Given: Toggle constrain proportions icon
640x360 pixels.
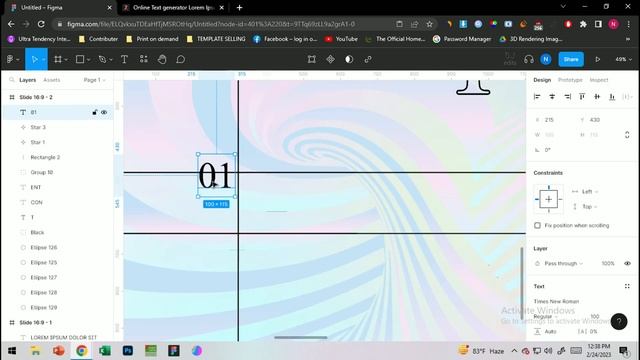Looking at the screenshot, I should tap(627, 135).
